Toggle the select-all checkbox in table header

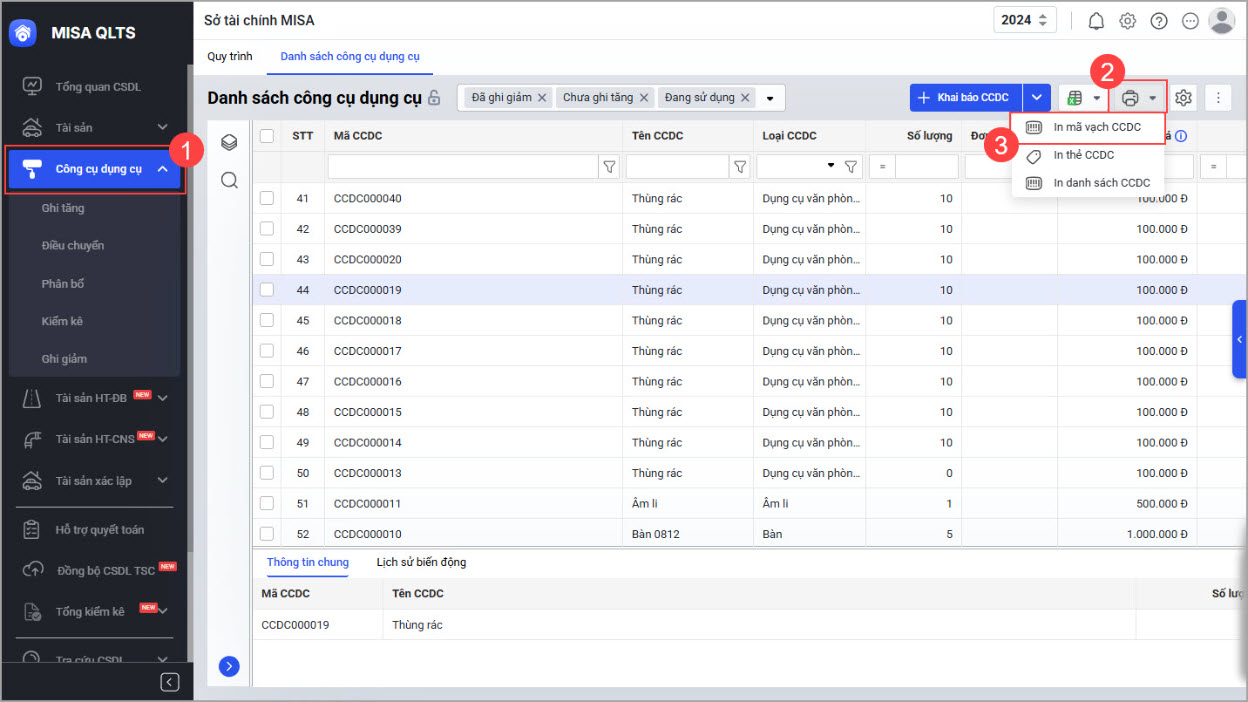267,136
